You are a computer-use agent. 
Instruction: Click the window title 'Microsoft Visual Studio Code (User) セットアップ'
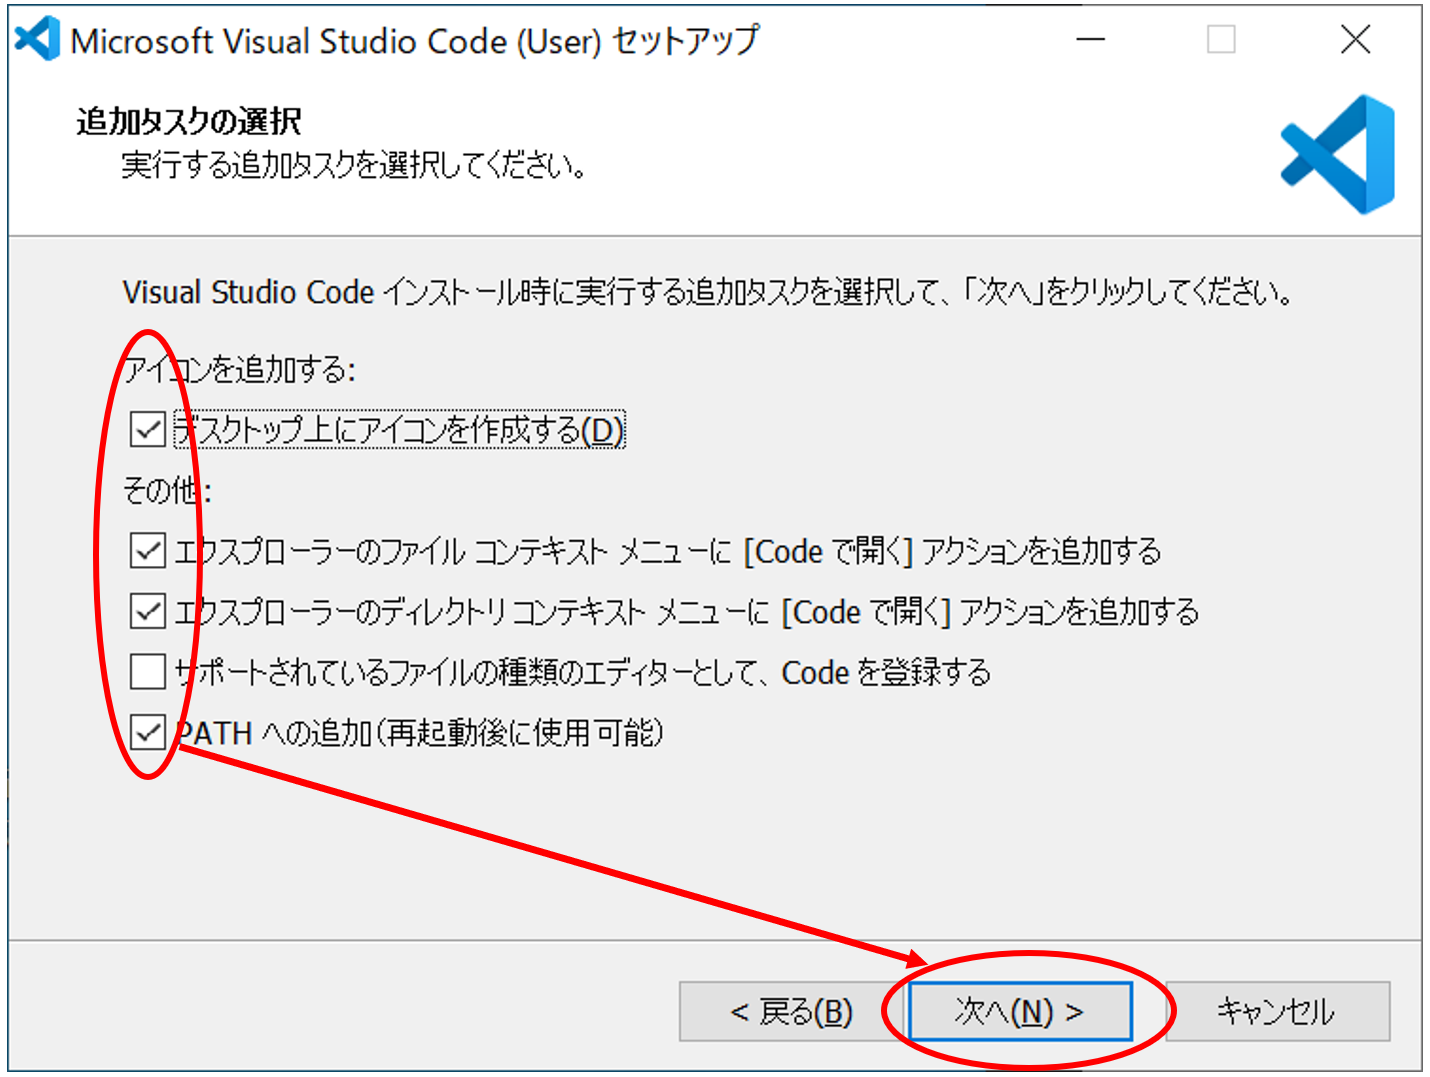pyautogui.click(x=416, y=41)
